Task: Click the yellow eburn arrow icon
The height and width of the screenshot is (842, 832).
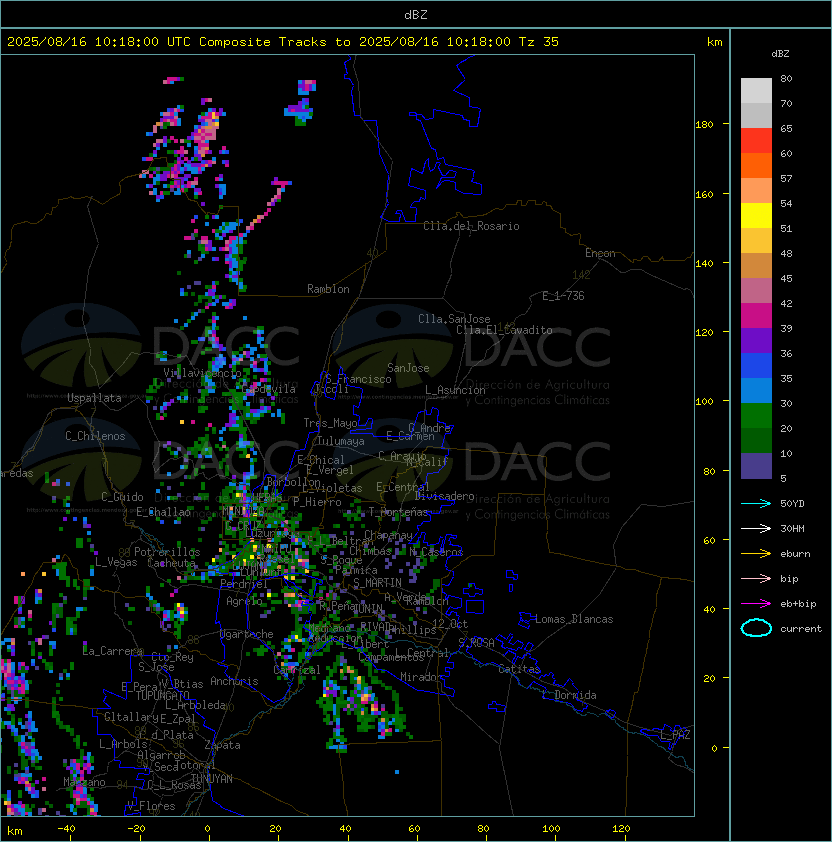Action: (756, 554)
